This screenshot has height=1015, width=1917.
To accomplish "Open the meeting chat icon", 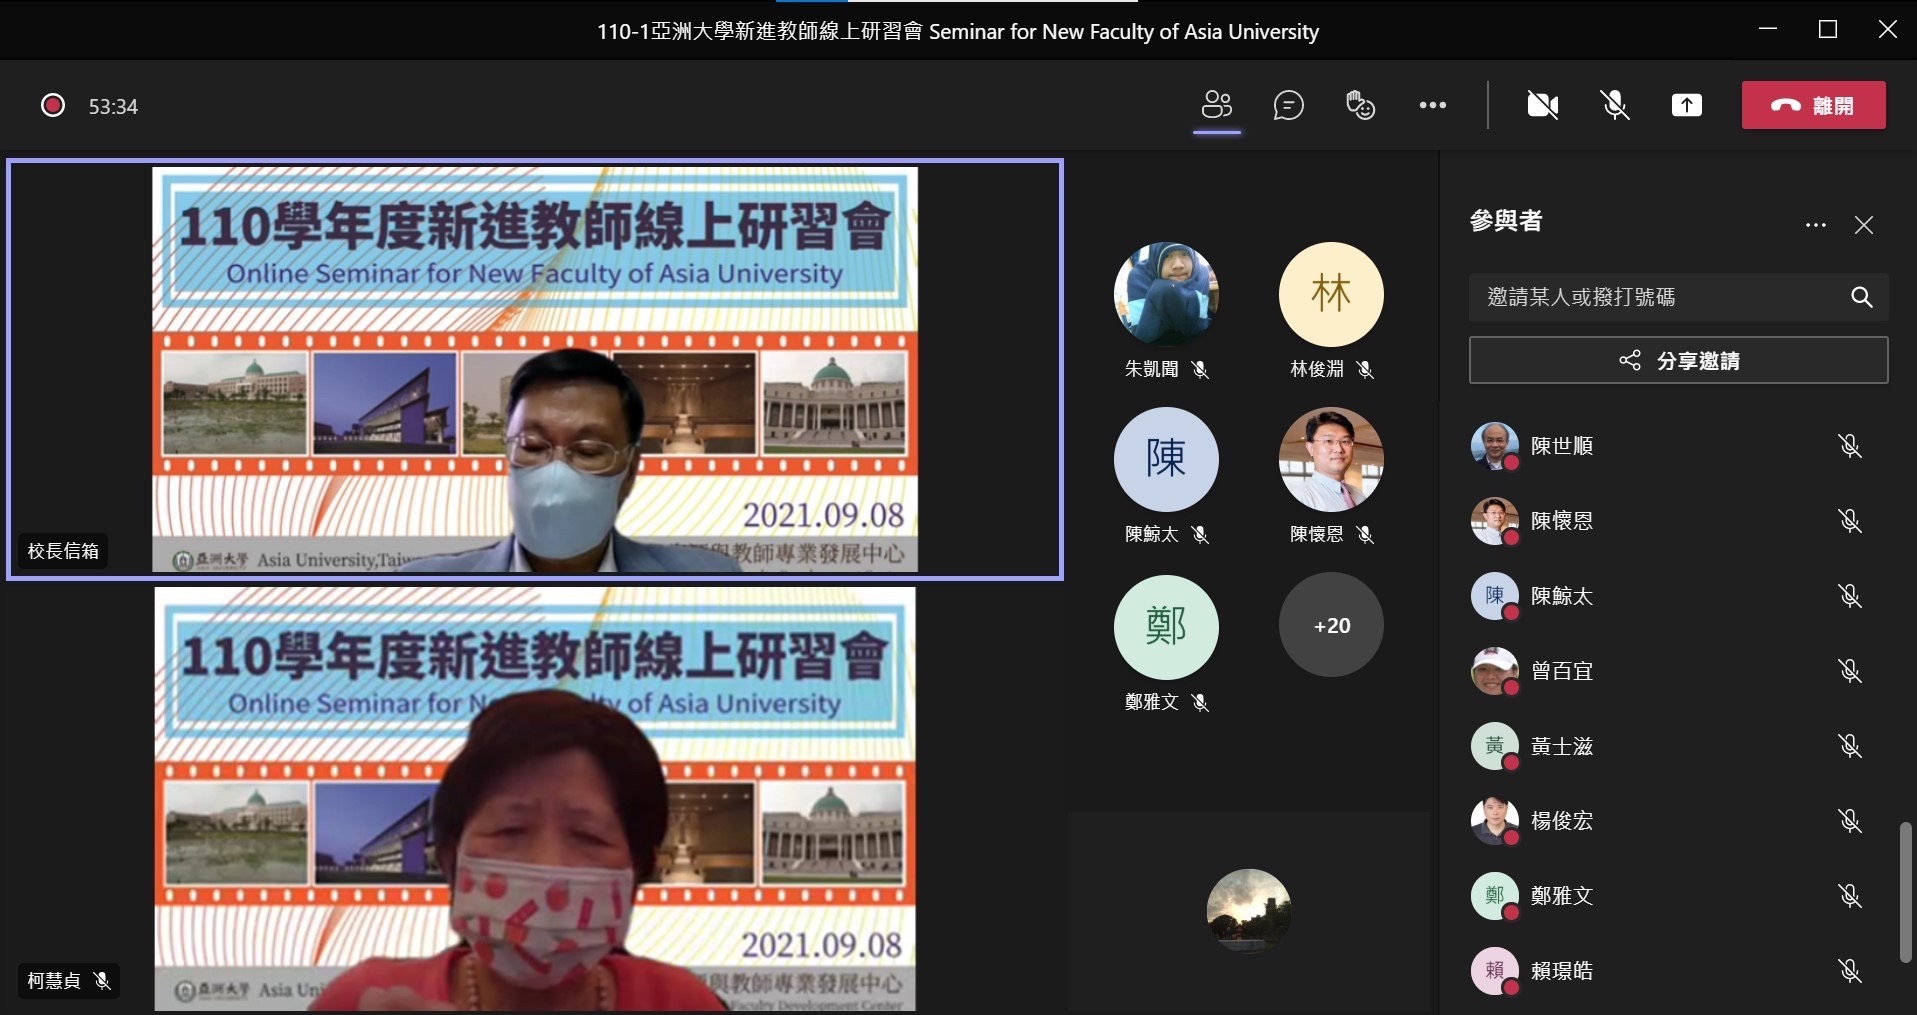I will 1289,105.
